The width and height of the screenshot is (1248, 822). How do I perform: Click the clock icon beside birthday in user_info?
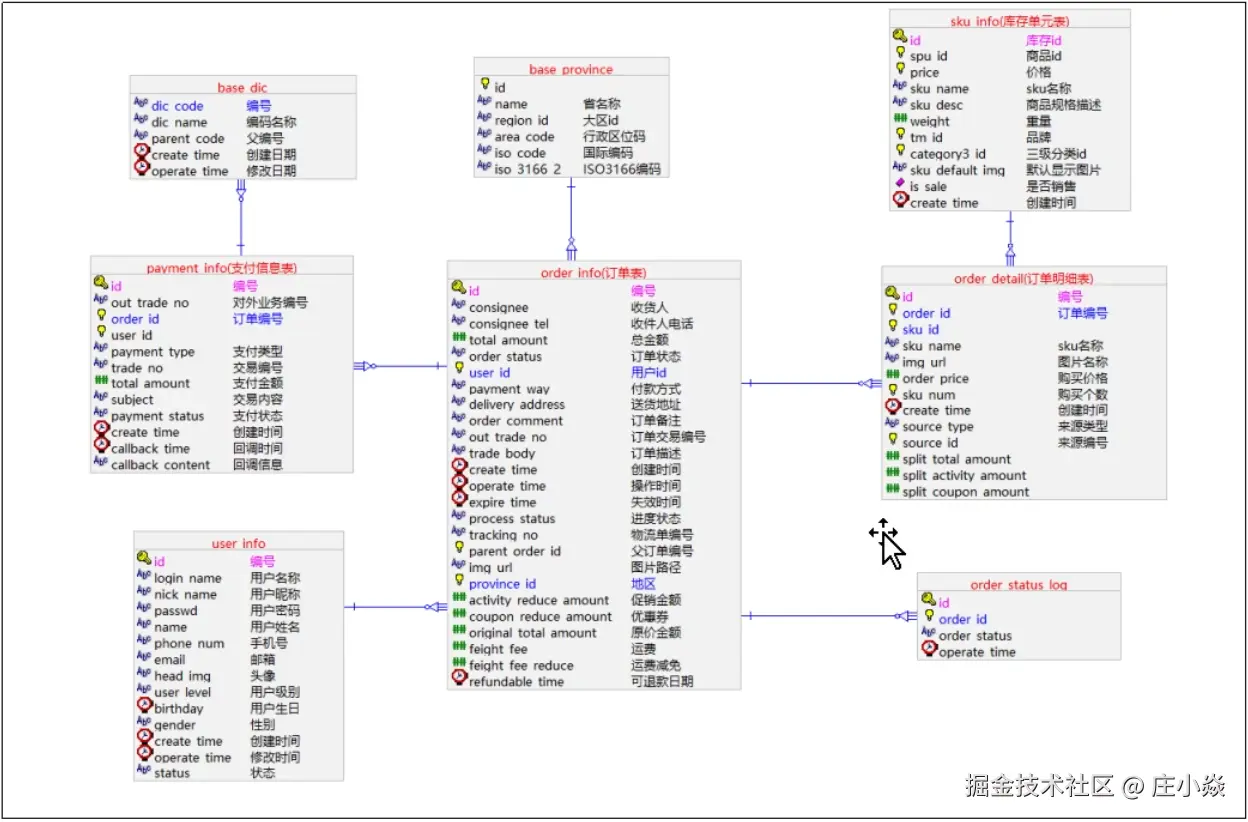tap(144, 707)
